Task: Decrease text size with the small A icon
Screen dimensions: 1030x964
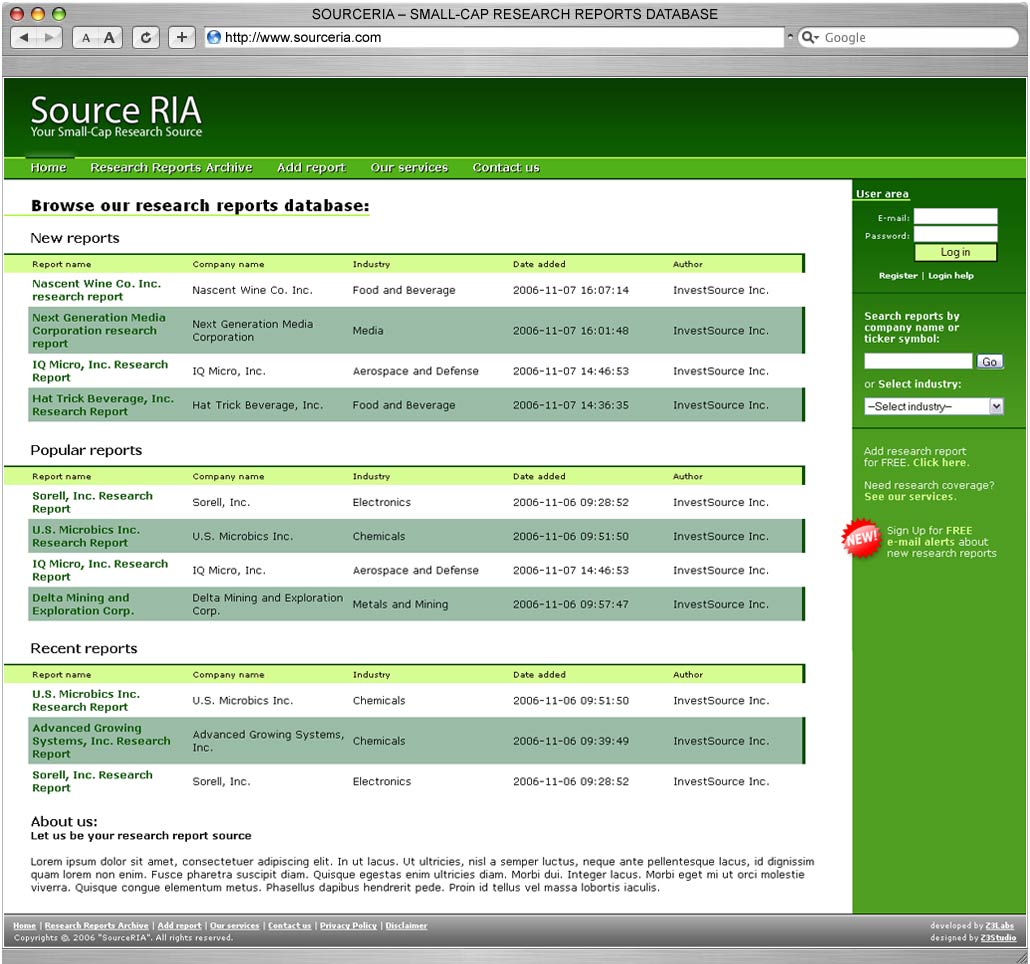Action: (x=86, y=37)
